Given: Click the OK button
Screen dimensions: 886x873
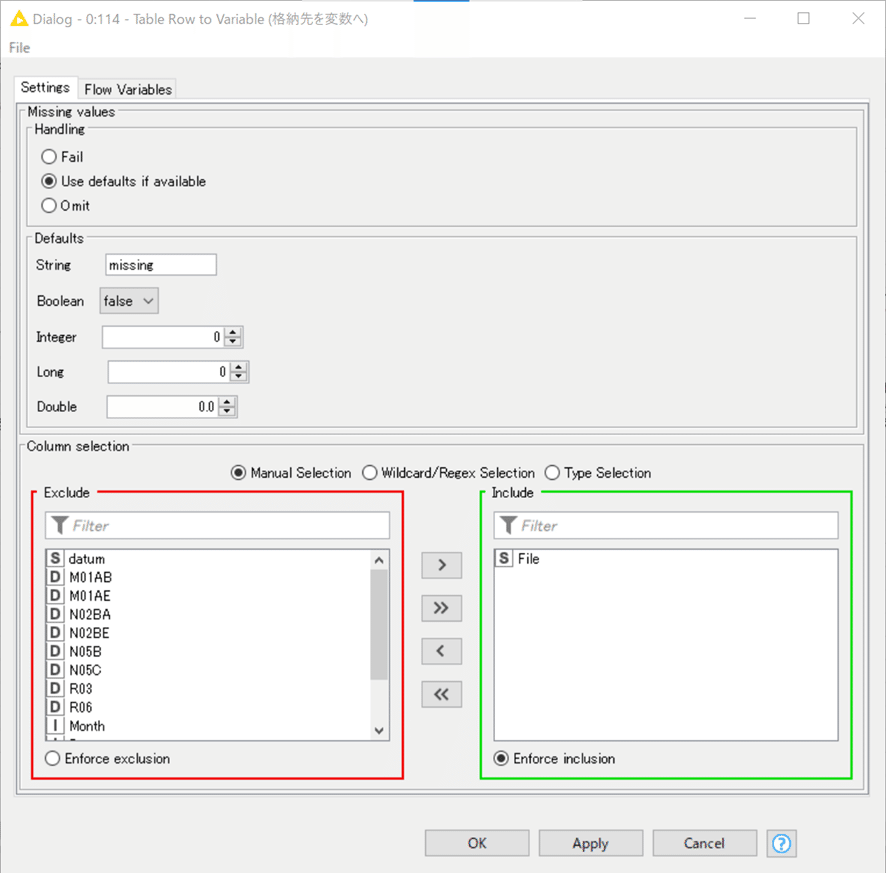Looking at the screenshot, I should [x=477, y=844].
